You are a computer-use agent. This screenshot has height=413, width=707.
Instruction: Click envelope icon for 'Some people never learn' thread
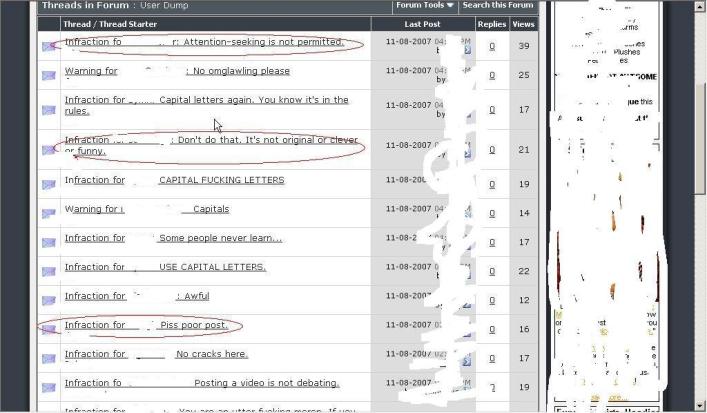tap(49, 243)
